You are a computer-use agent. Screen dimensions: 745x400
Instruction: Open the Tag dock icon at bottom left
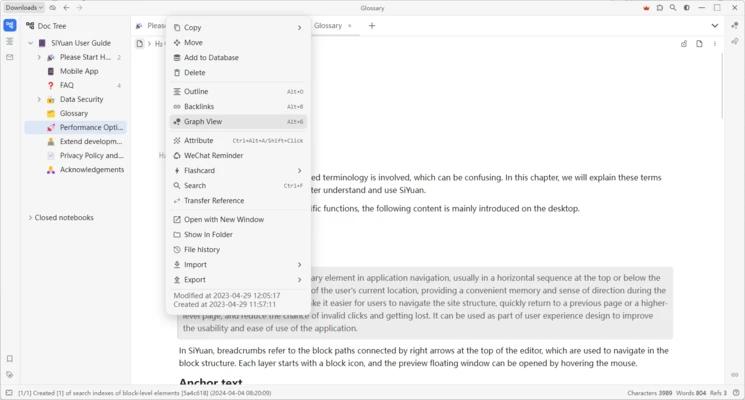tap(10, 375)
